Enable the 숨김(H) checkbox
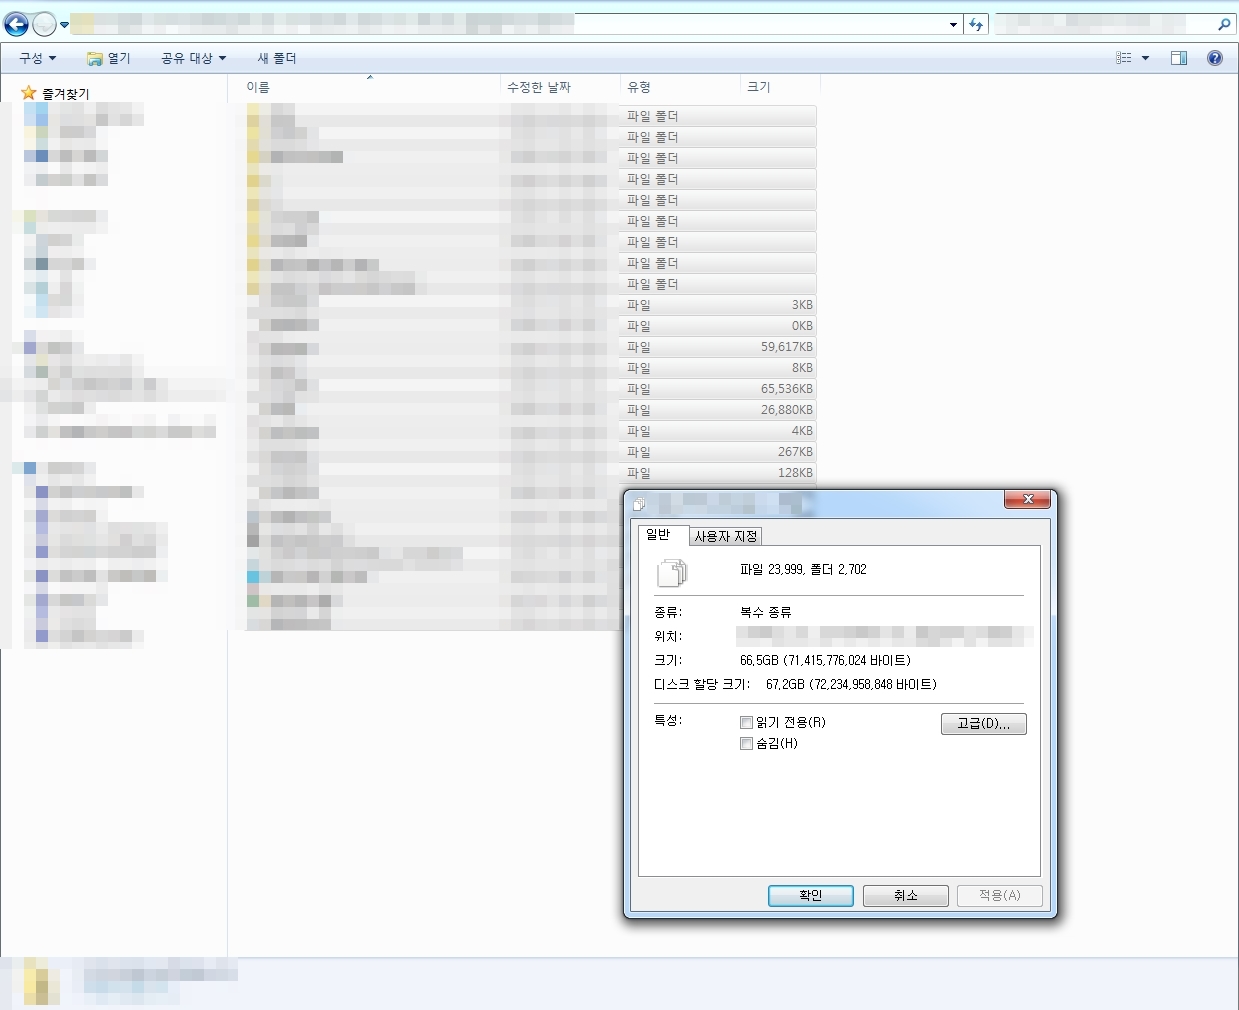1239x1010 pixels. (746, 743)
